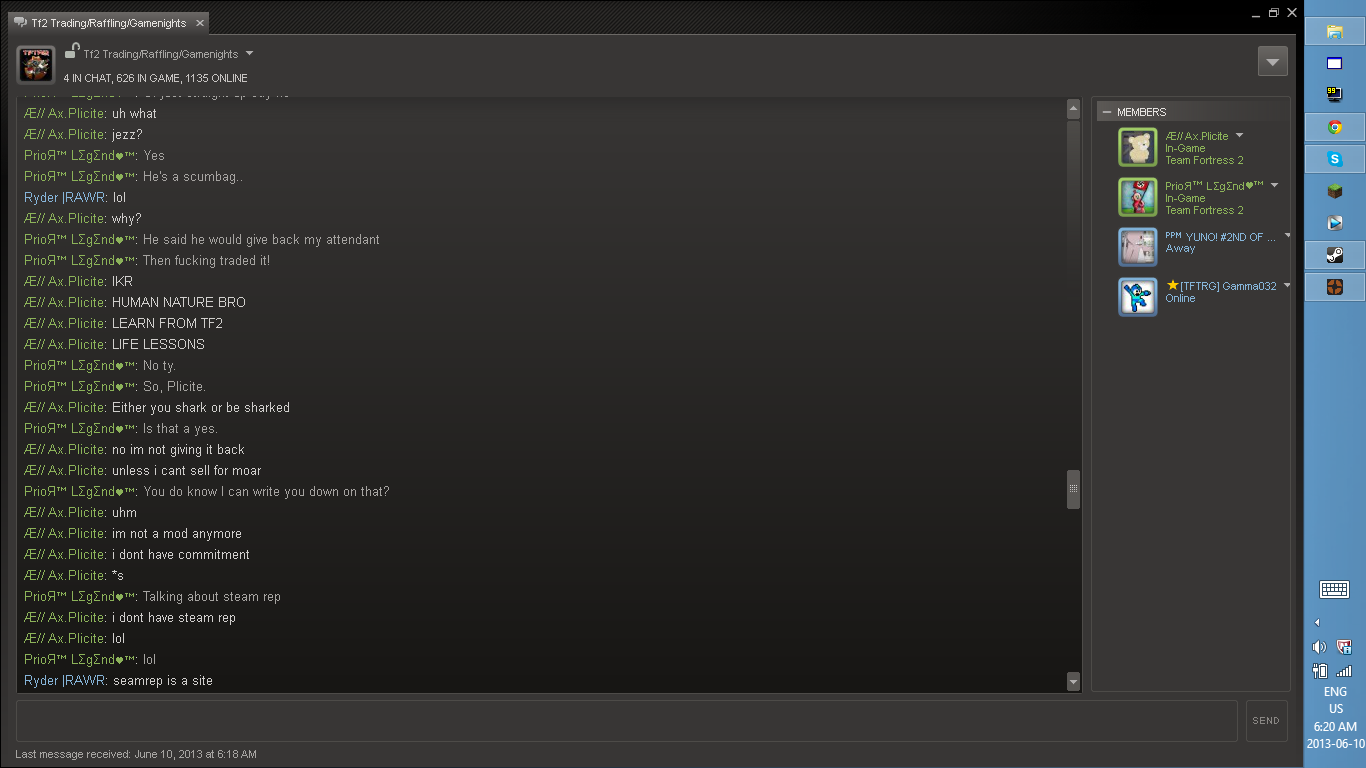Expand the dropdown beside Gamma032 member
This screenshot has height=768, width=1366.
coord(1286,285)
